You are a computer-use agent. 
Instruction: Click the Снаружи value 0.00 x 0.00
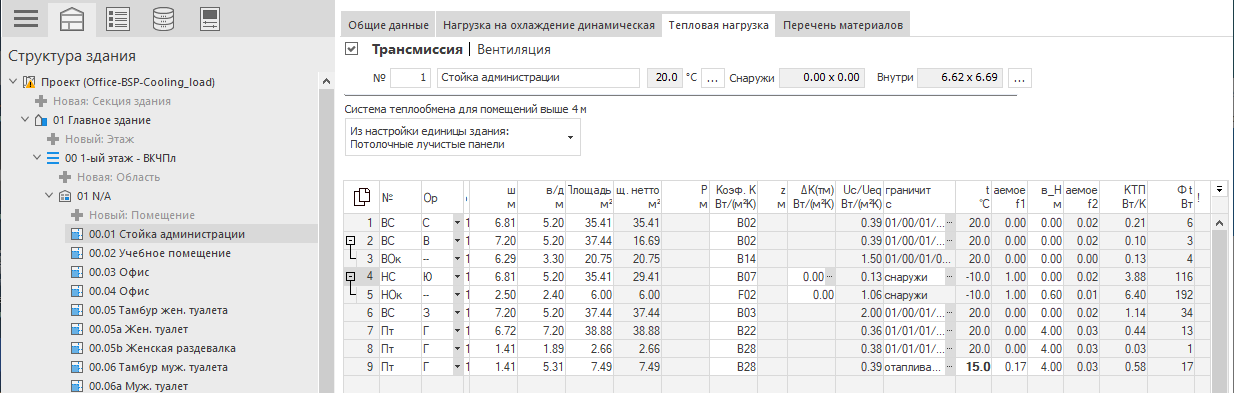pyautogui.click(x=823, y=77)
